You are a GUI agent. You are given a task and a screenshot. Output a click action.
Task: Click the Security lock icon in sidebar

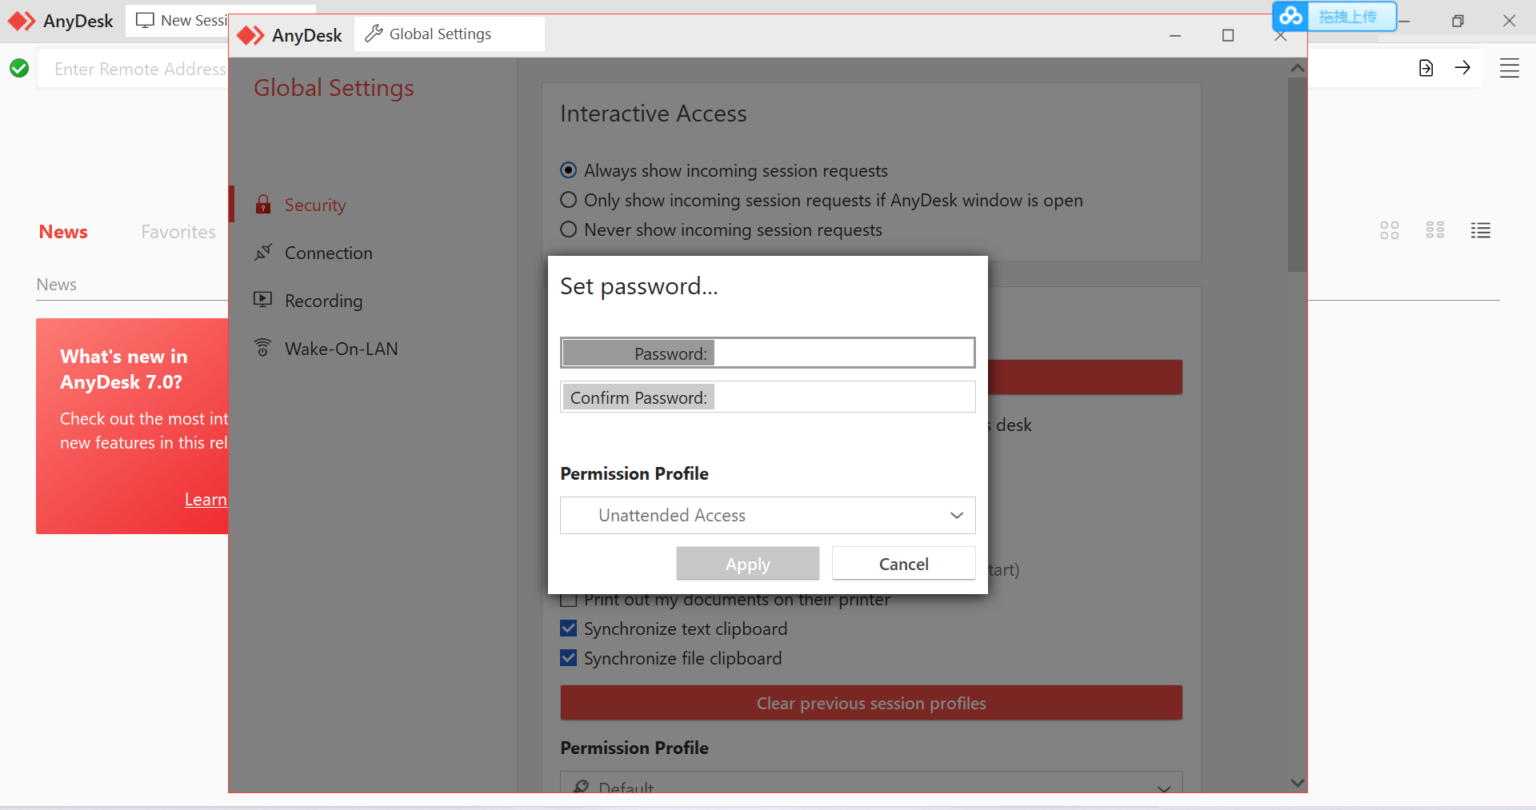[263, 205]
